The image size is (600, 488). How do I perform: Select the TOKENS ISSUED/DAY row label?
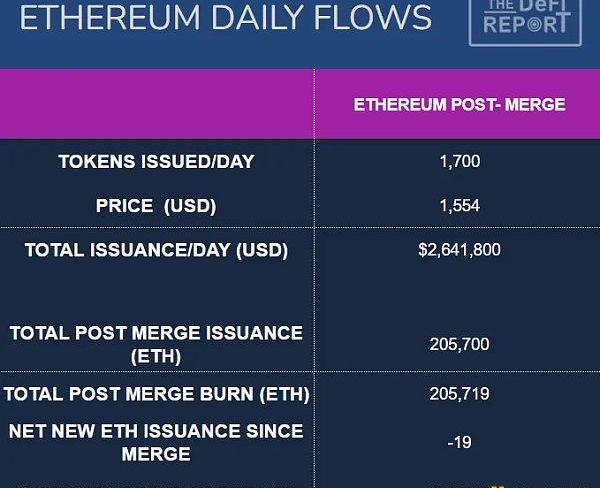click(x=156, y=161)
